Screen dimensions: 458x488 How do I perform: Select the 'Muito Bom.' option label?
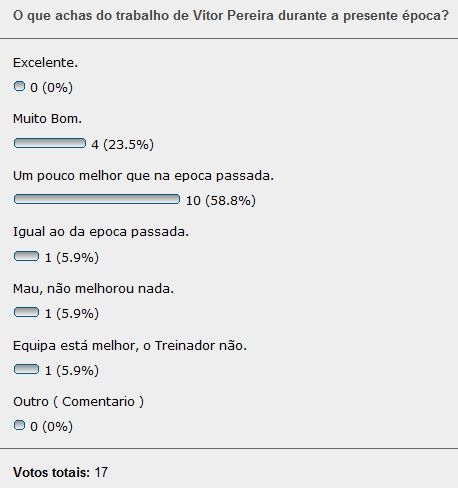(x=47, y=119)
